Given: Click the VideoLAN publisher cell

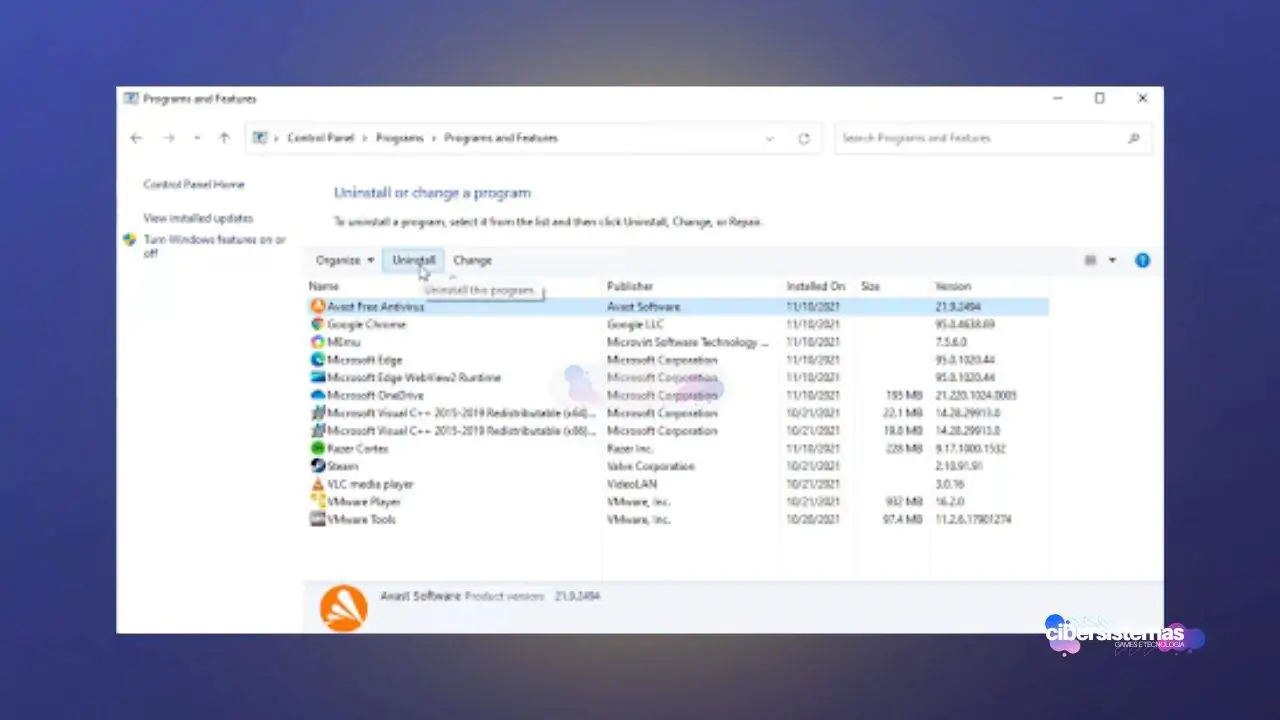Looking at the screenshot, I should tap(630, 484).
